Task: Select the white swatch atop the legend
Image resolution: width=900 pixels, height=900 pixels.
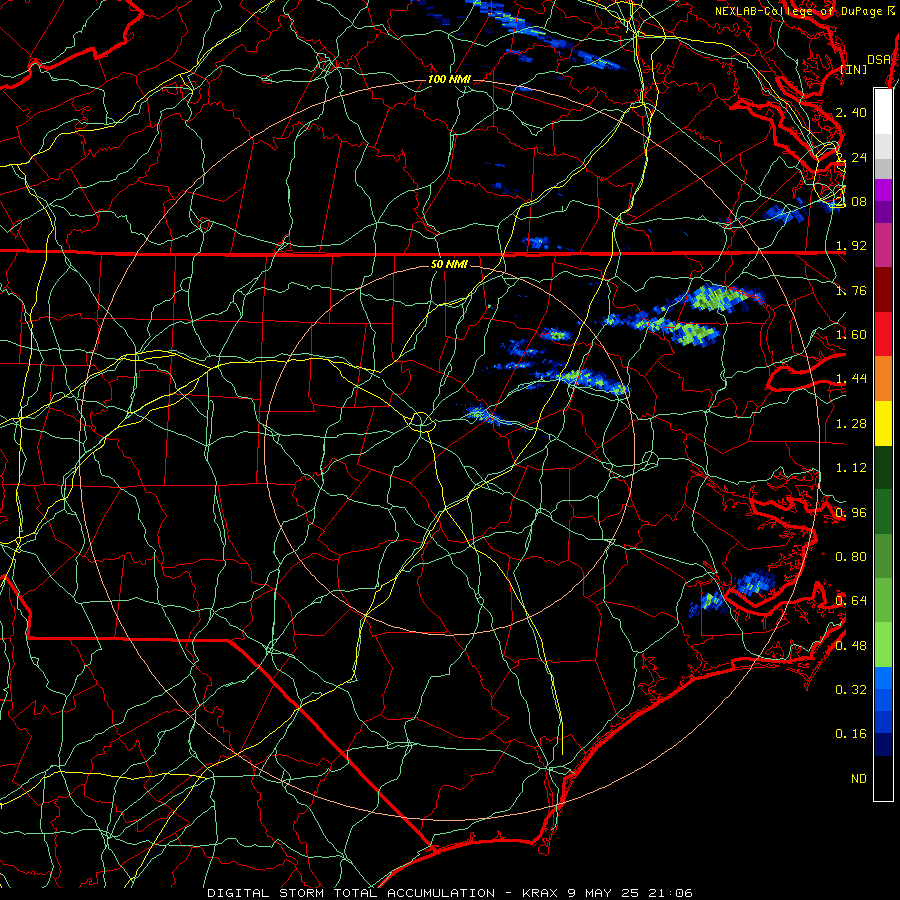Action: [x=883, y=112]
